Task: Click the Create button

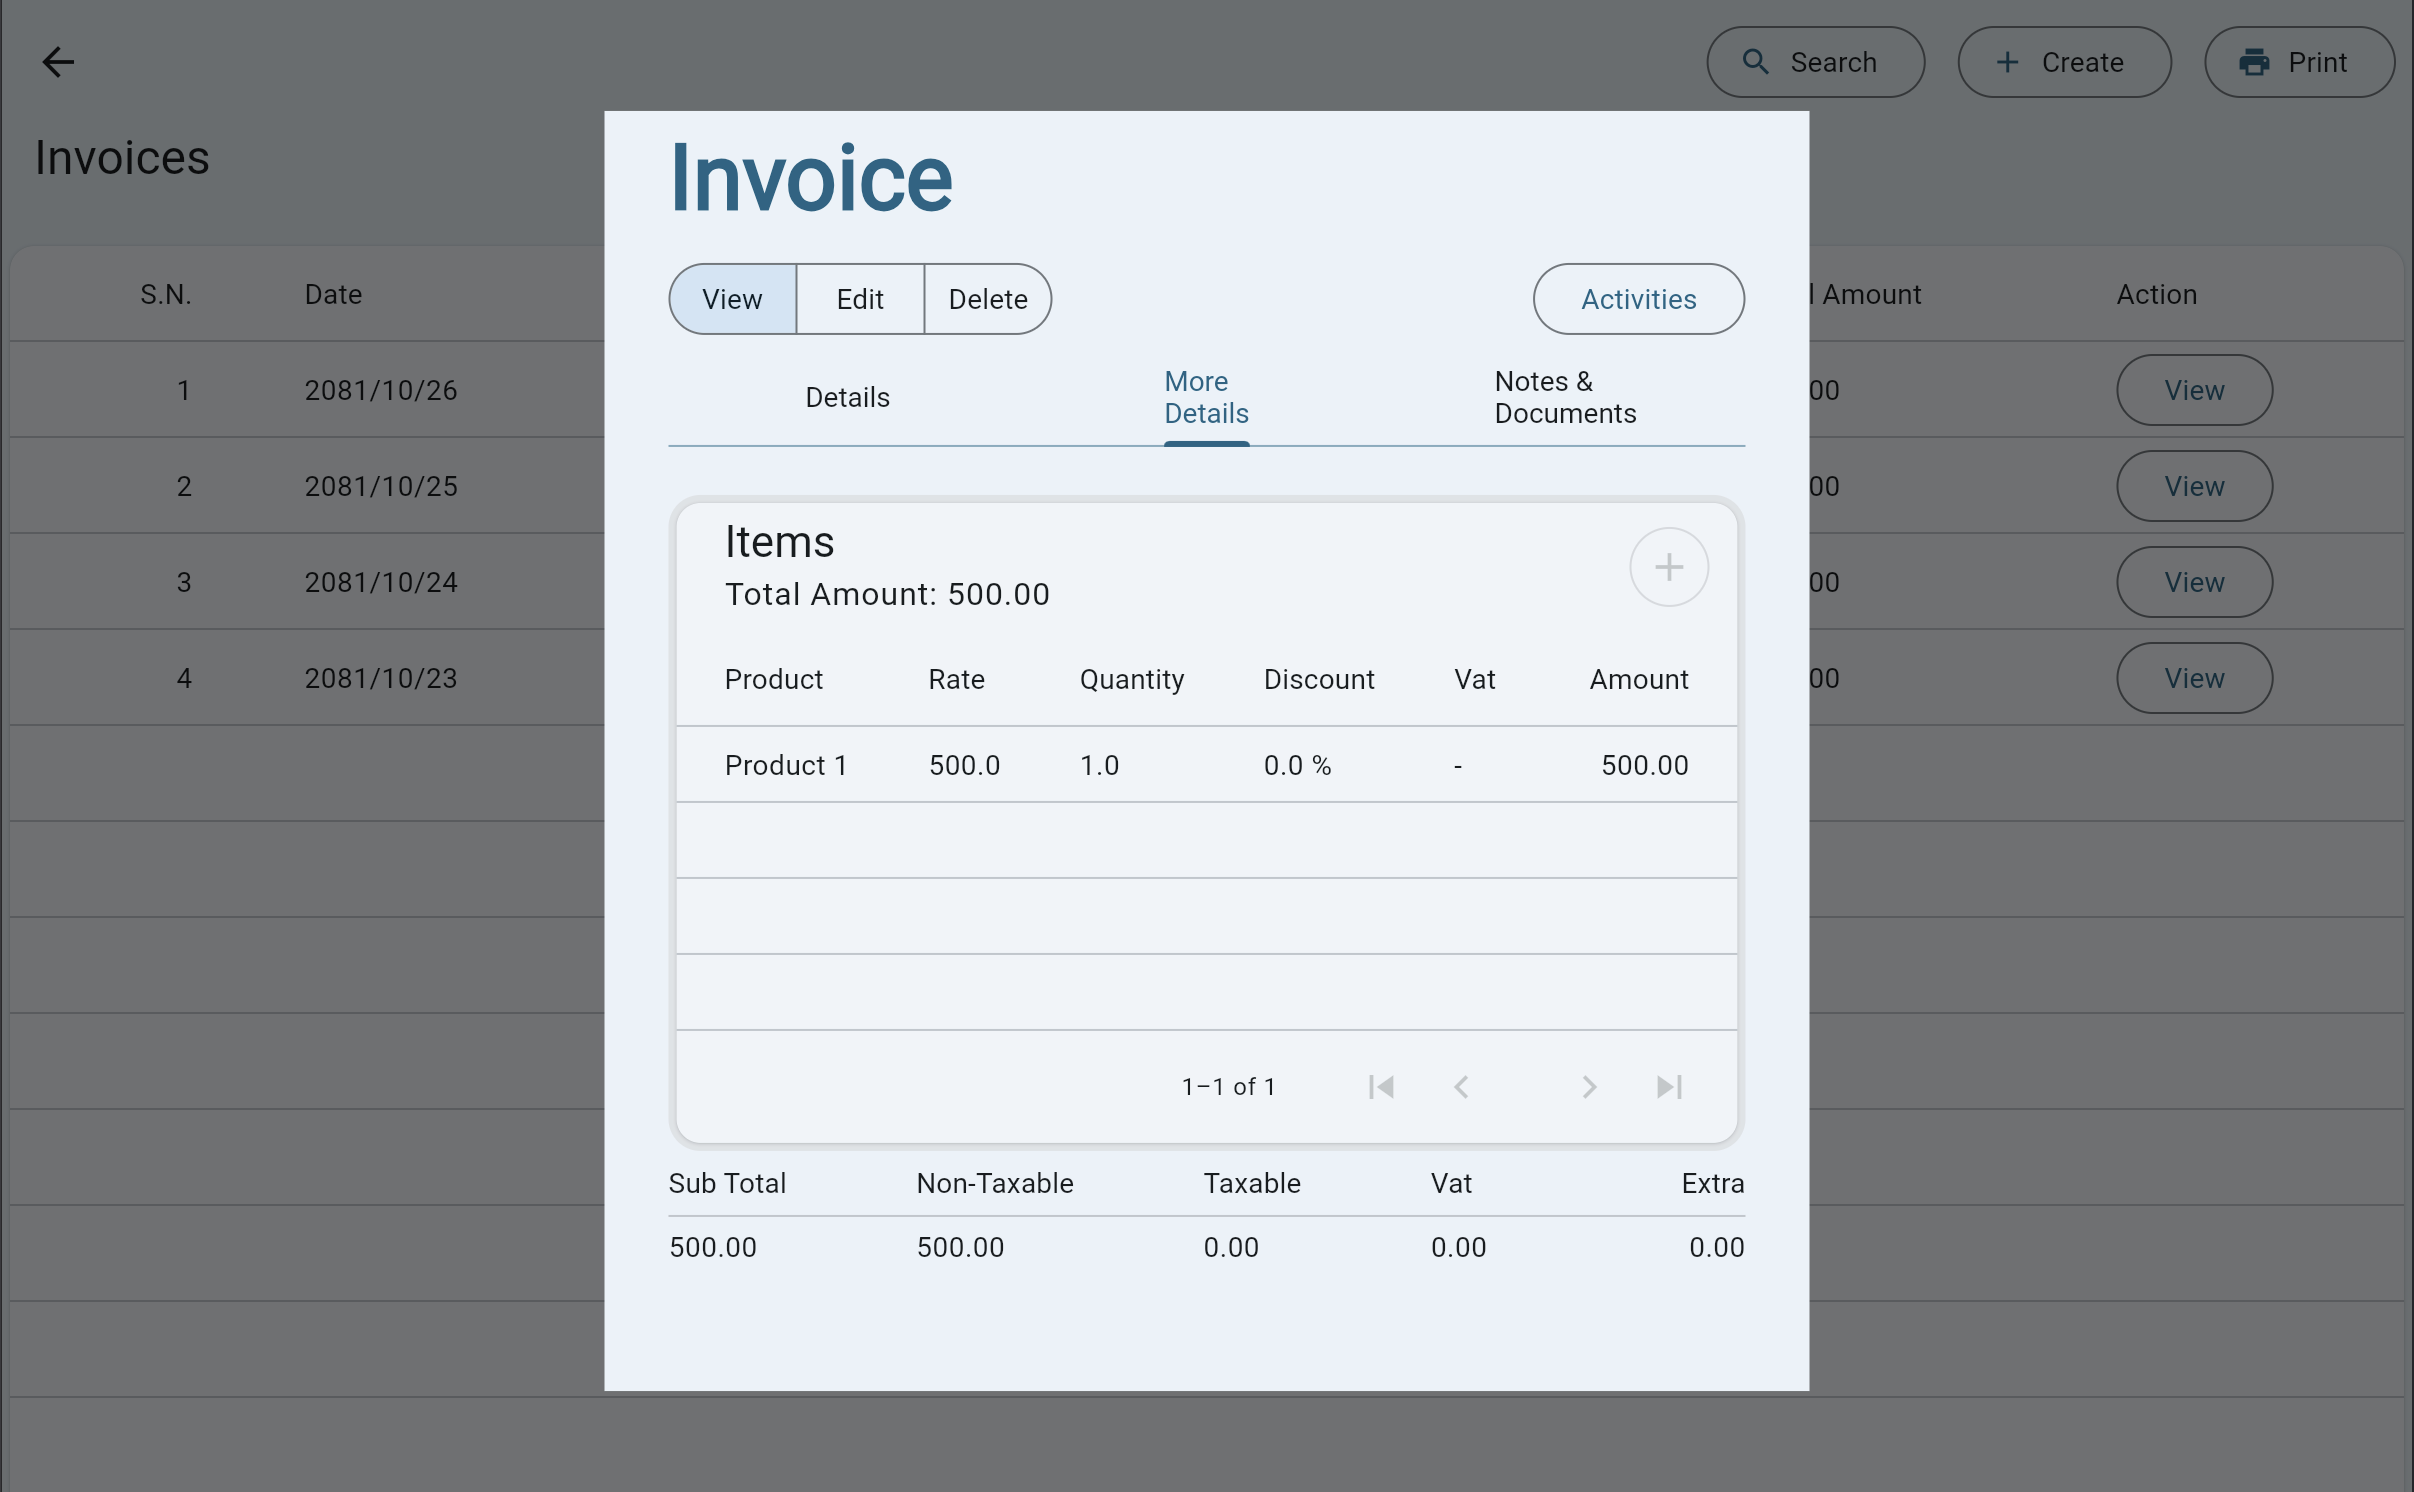Action: coord(2064,62)
